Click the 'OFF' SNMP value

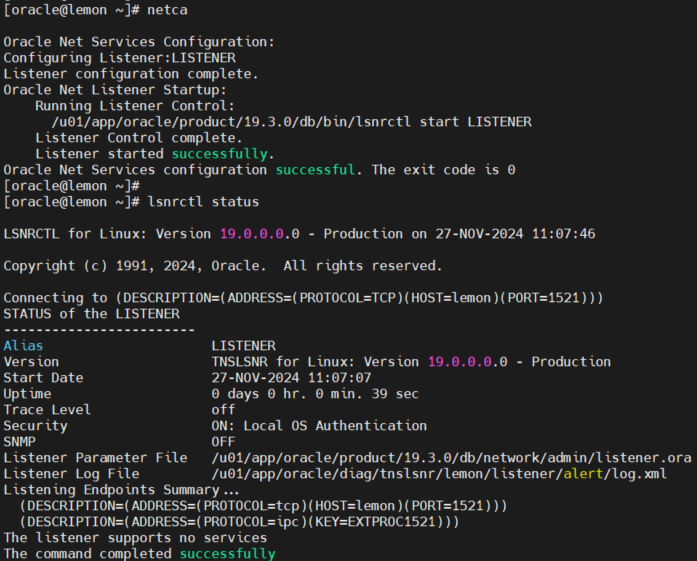pos(224,442)
